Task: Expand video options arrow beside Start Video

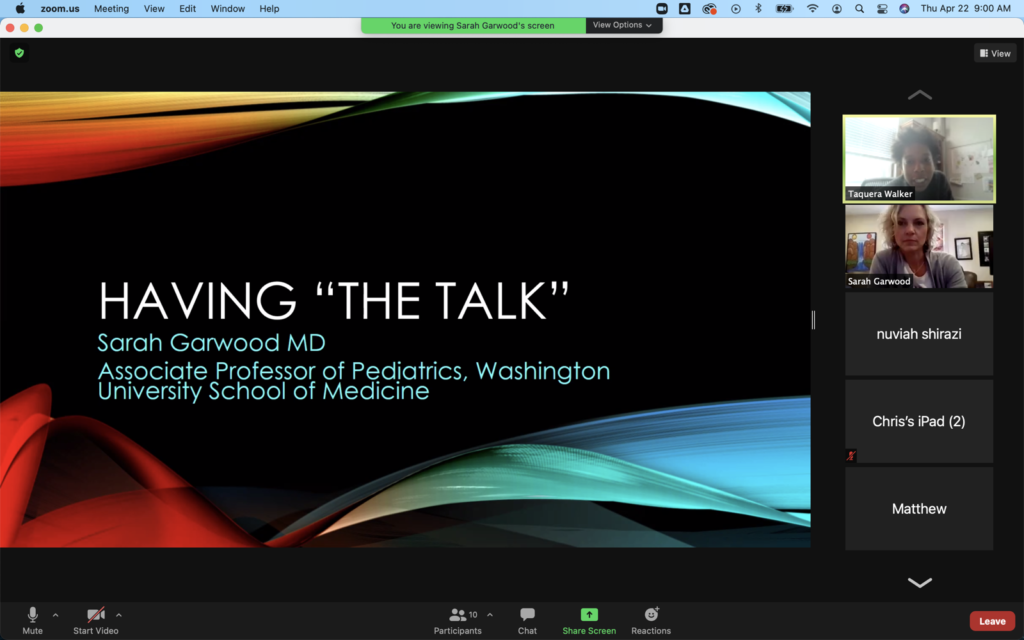Action: 119,615
